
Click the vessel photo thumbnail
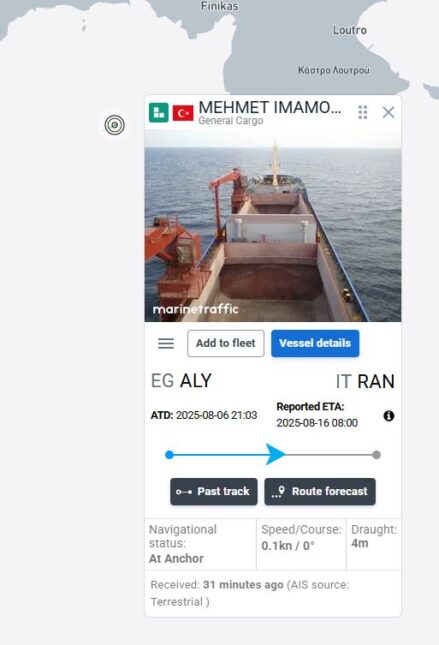pos(273,226)
